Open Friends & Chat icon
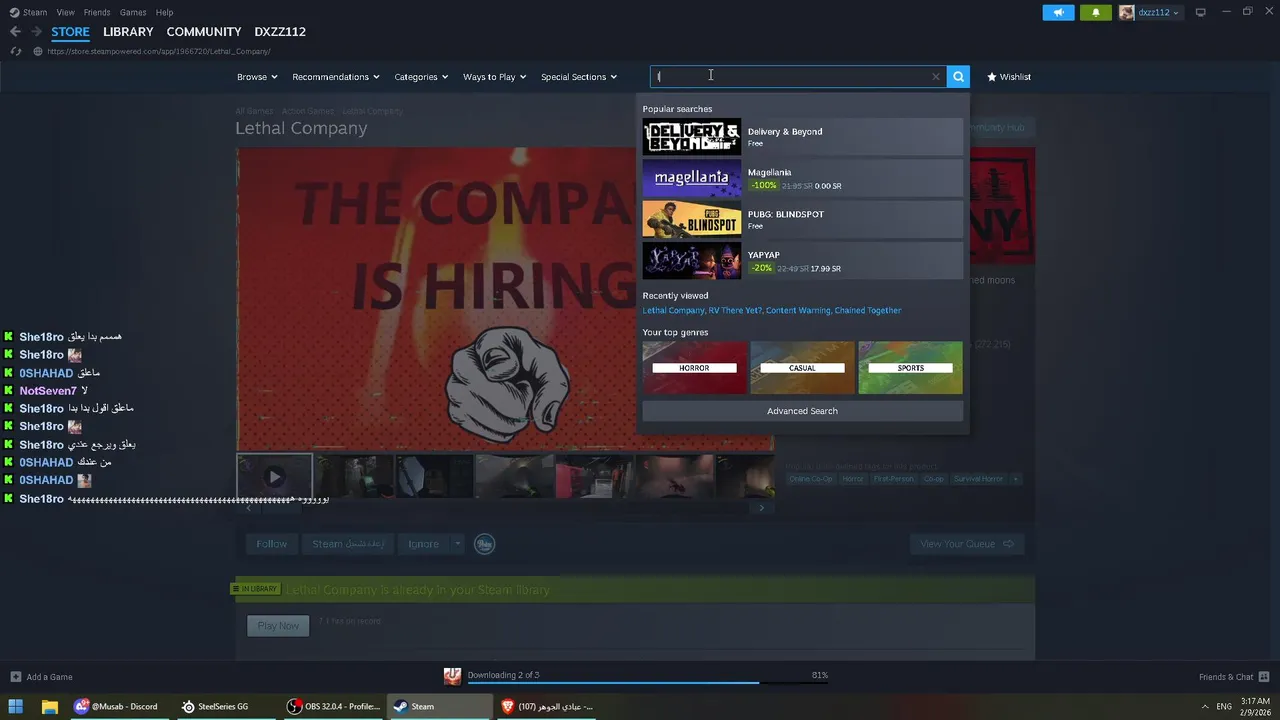 click(1263, 677)
